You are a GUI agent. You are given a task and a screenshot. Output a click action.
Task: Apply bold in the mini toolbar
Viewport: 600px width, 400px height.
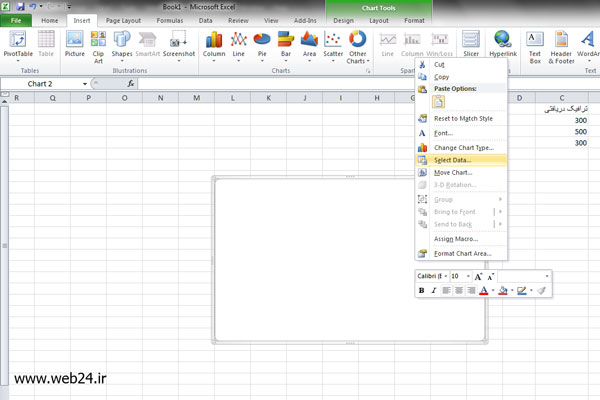tap(422, 291)
